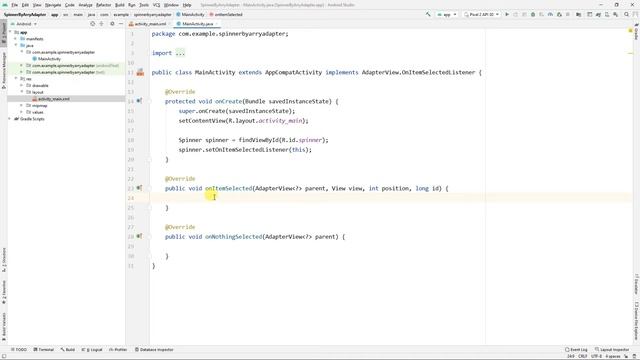Click gutter override icon beside onCreate
Viewport: 640px width, 360px height.
click(x=139, y=101)
